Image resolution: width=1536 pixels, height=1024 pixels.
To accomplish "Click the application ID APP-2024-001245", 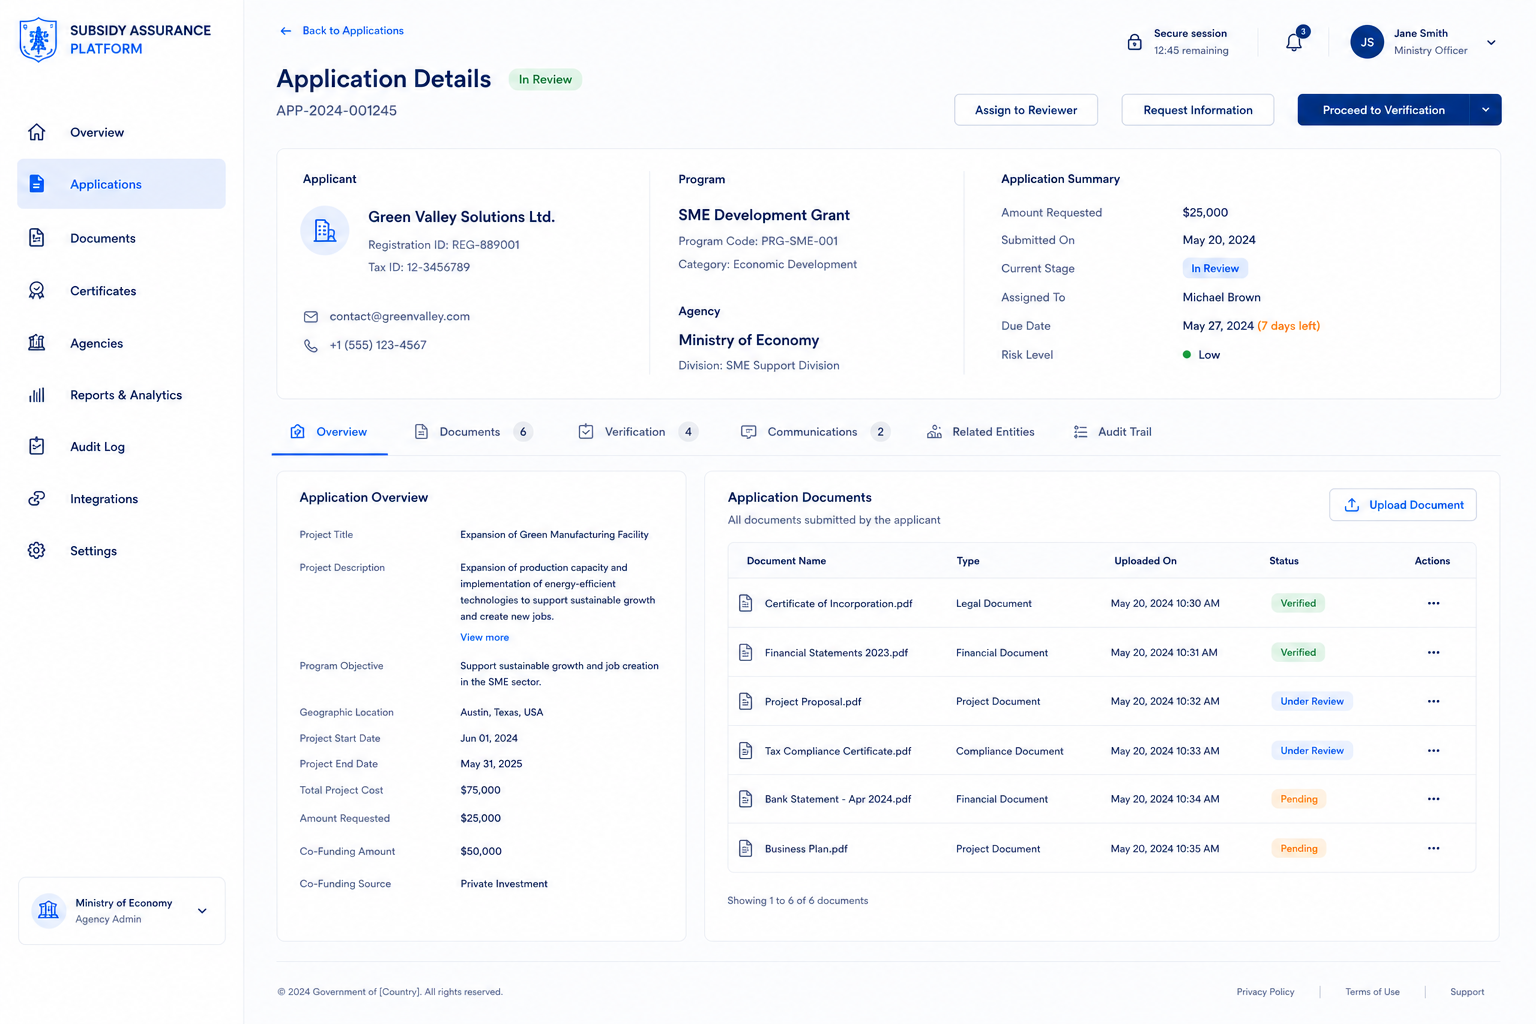I will click(x=336, y=111).
